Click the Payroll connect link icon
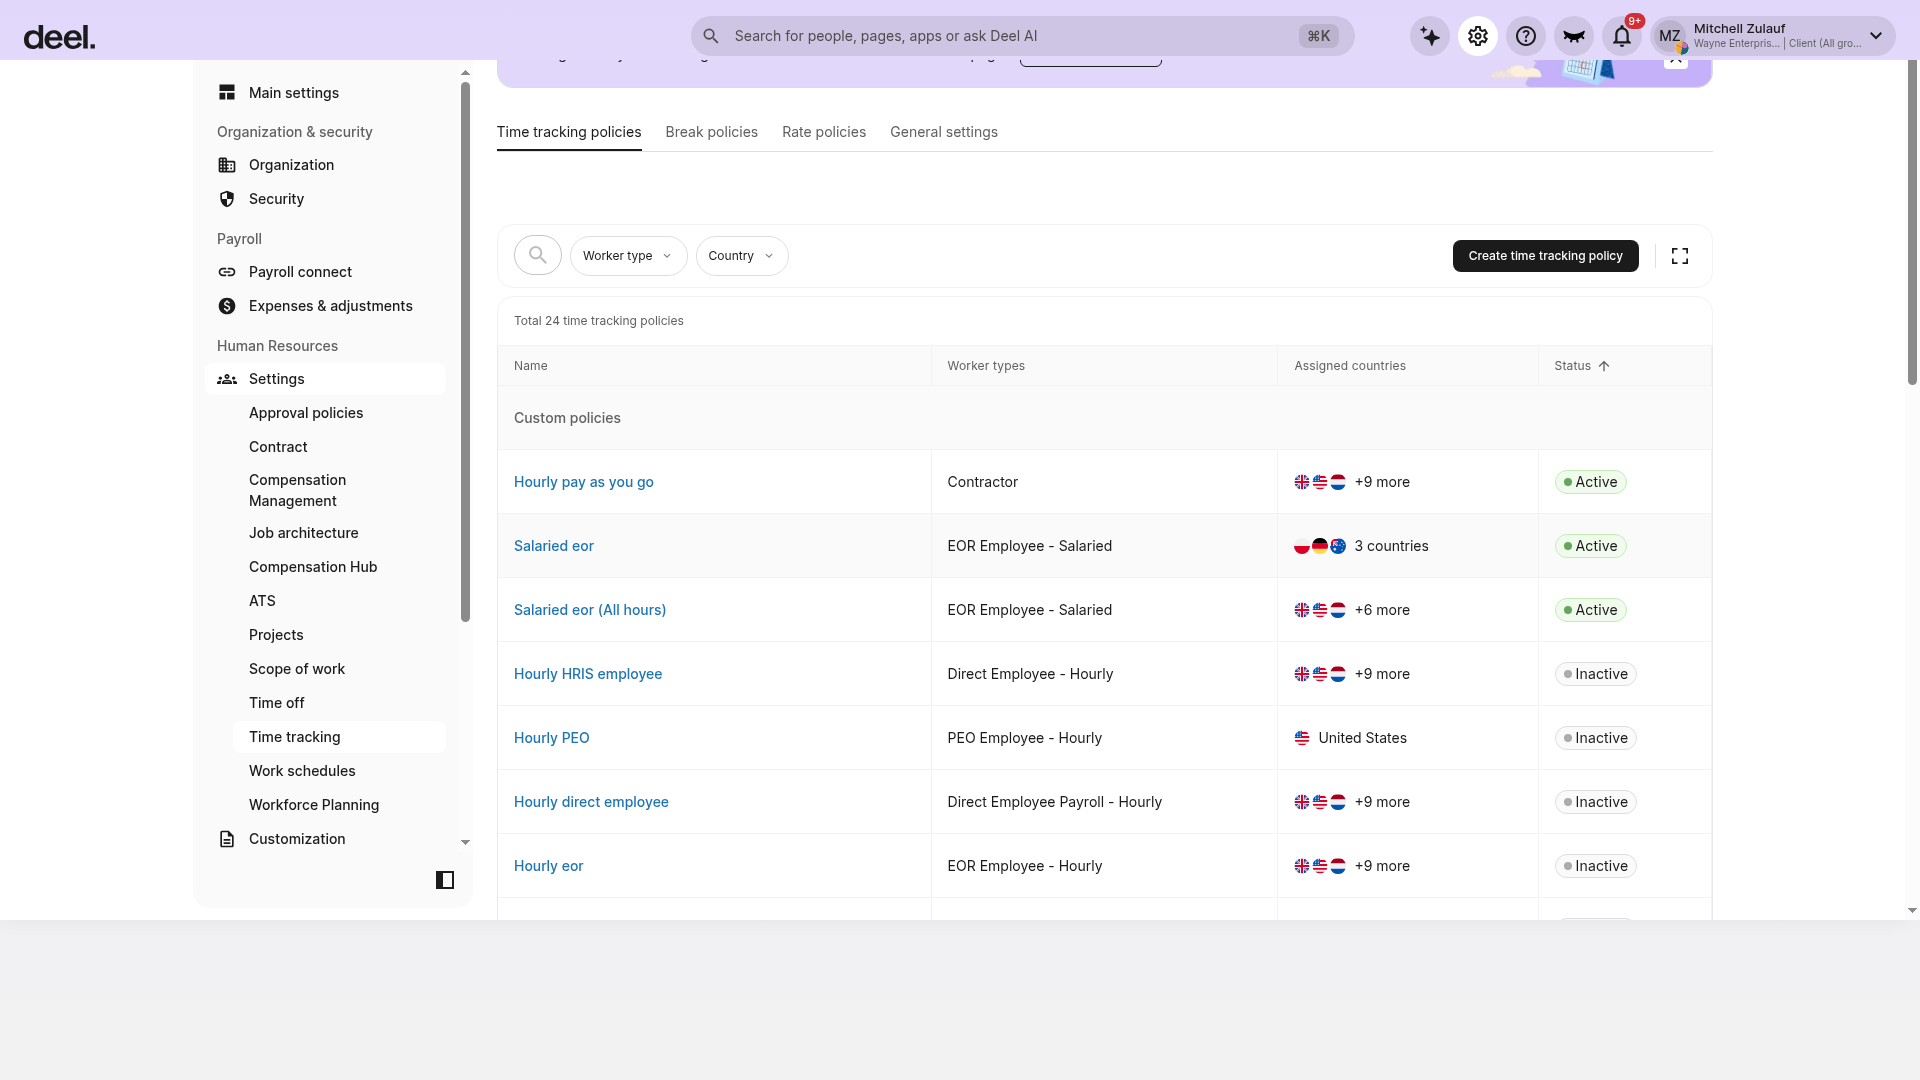 (227, 272)
